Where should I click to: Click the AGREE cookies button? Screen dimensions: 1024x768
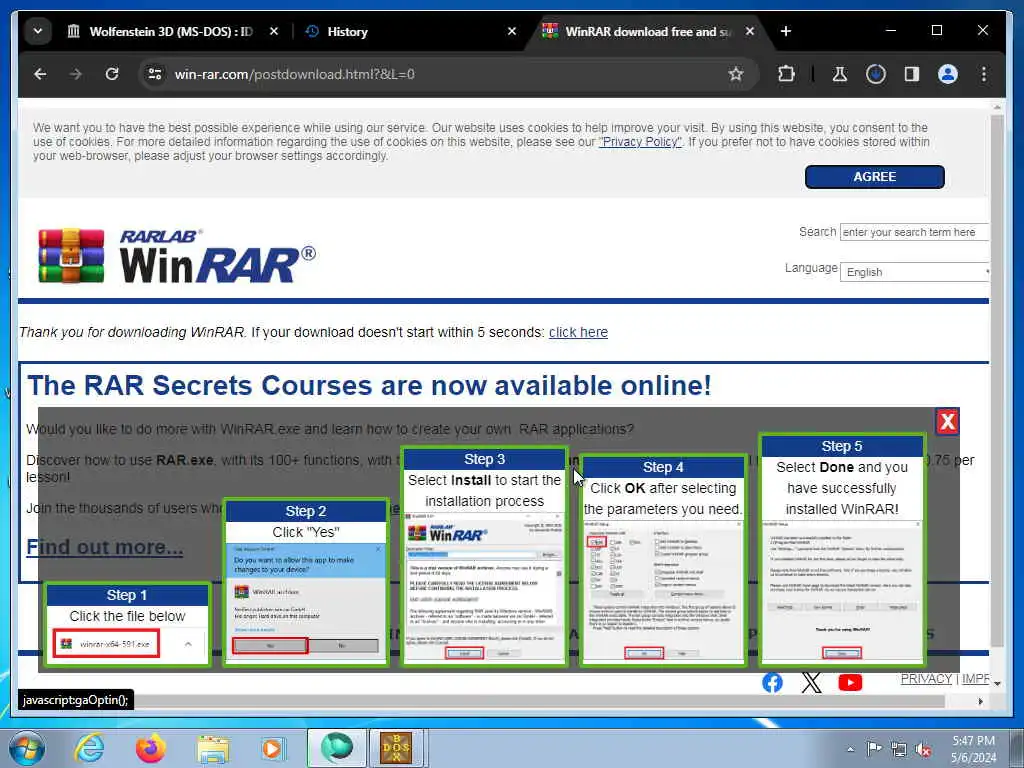[874, 176]
